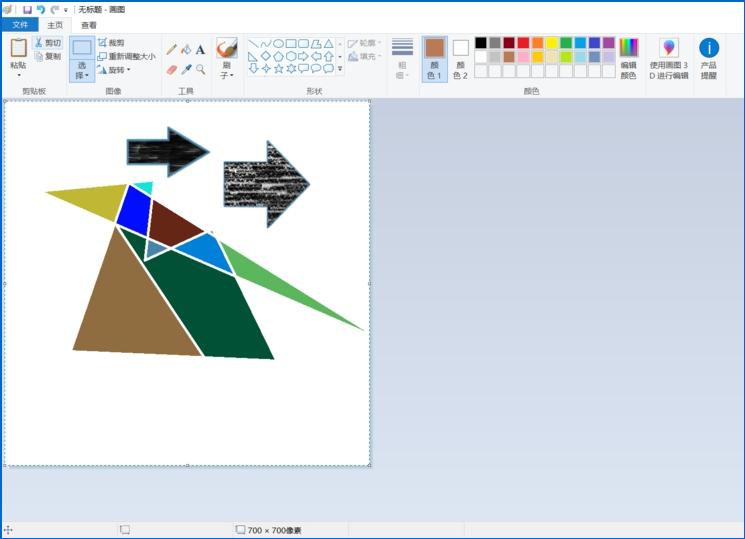
Task: Select the Diamond shape
Action: (x=266, y=57)
